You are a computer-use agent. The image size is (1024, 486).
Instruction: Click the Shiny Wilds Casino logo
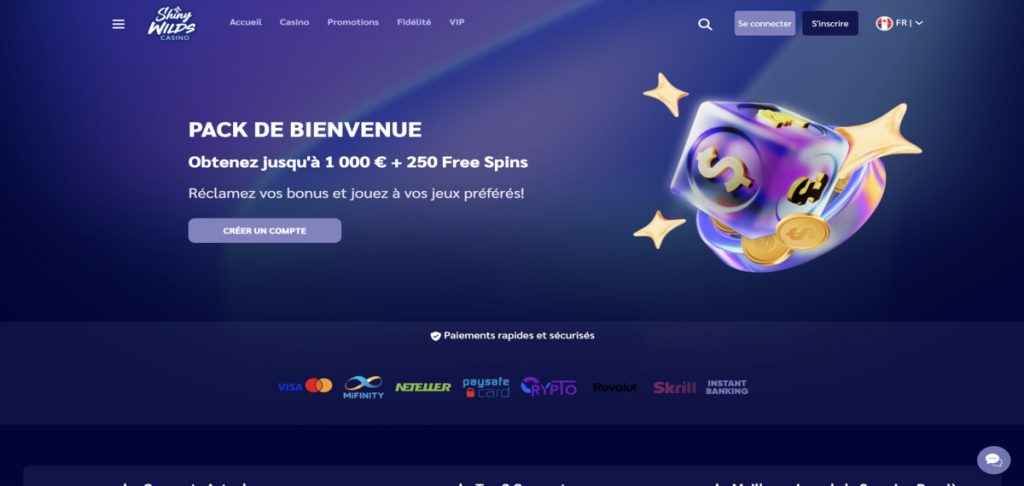tap(172, 24)
